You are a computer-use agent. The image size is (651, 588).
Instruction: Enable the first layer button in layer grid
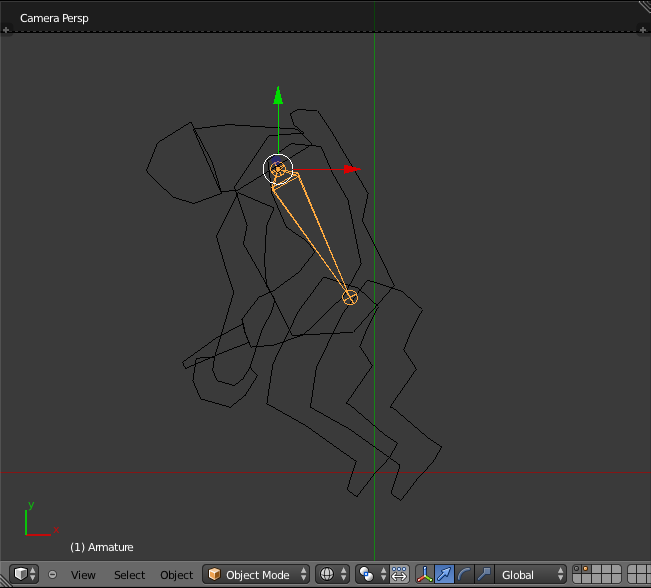[578, 570]
